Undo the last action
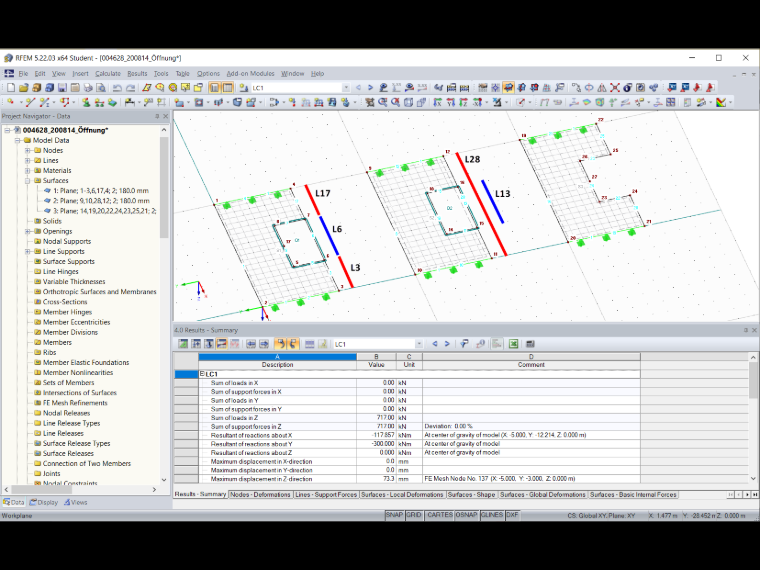Viewport: 760px width, 570px height. click(117, 88)
